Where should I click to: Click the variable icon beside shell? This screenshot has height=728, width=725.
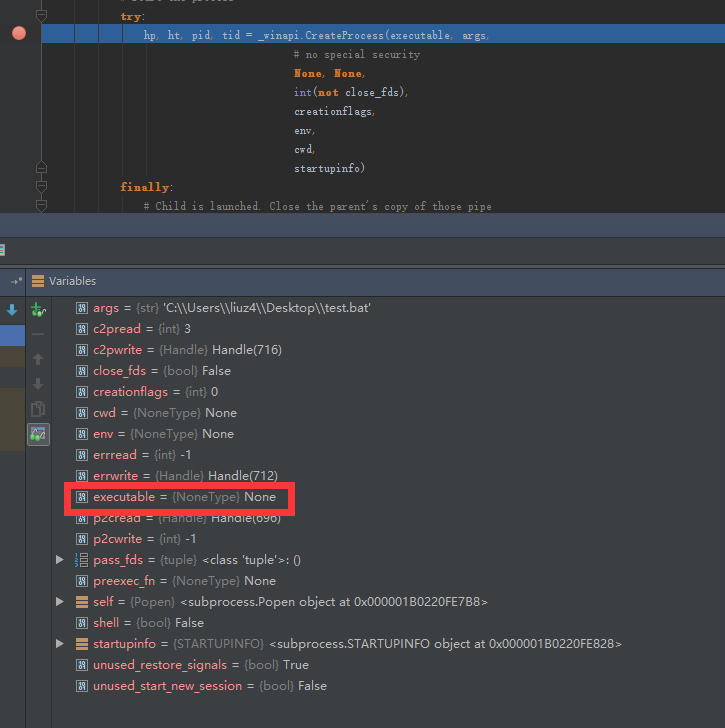tap(82, 623)
